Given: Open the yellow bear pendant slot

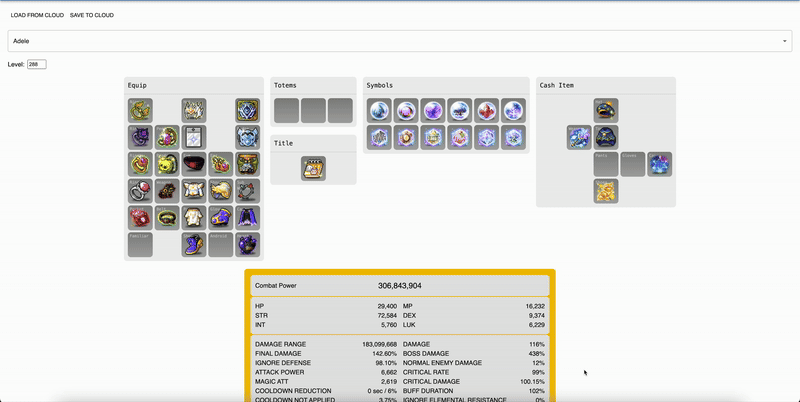Looking at the screenshot, I should point(167,164).
